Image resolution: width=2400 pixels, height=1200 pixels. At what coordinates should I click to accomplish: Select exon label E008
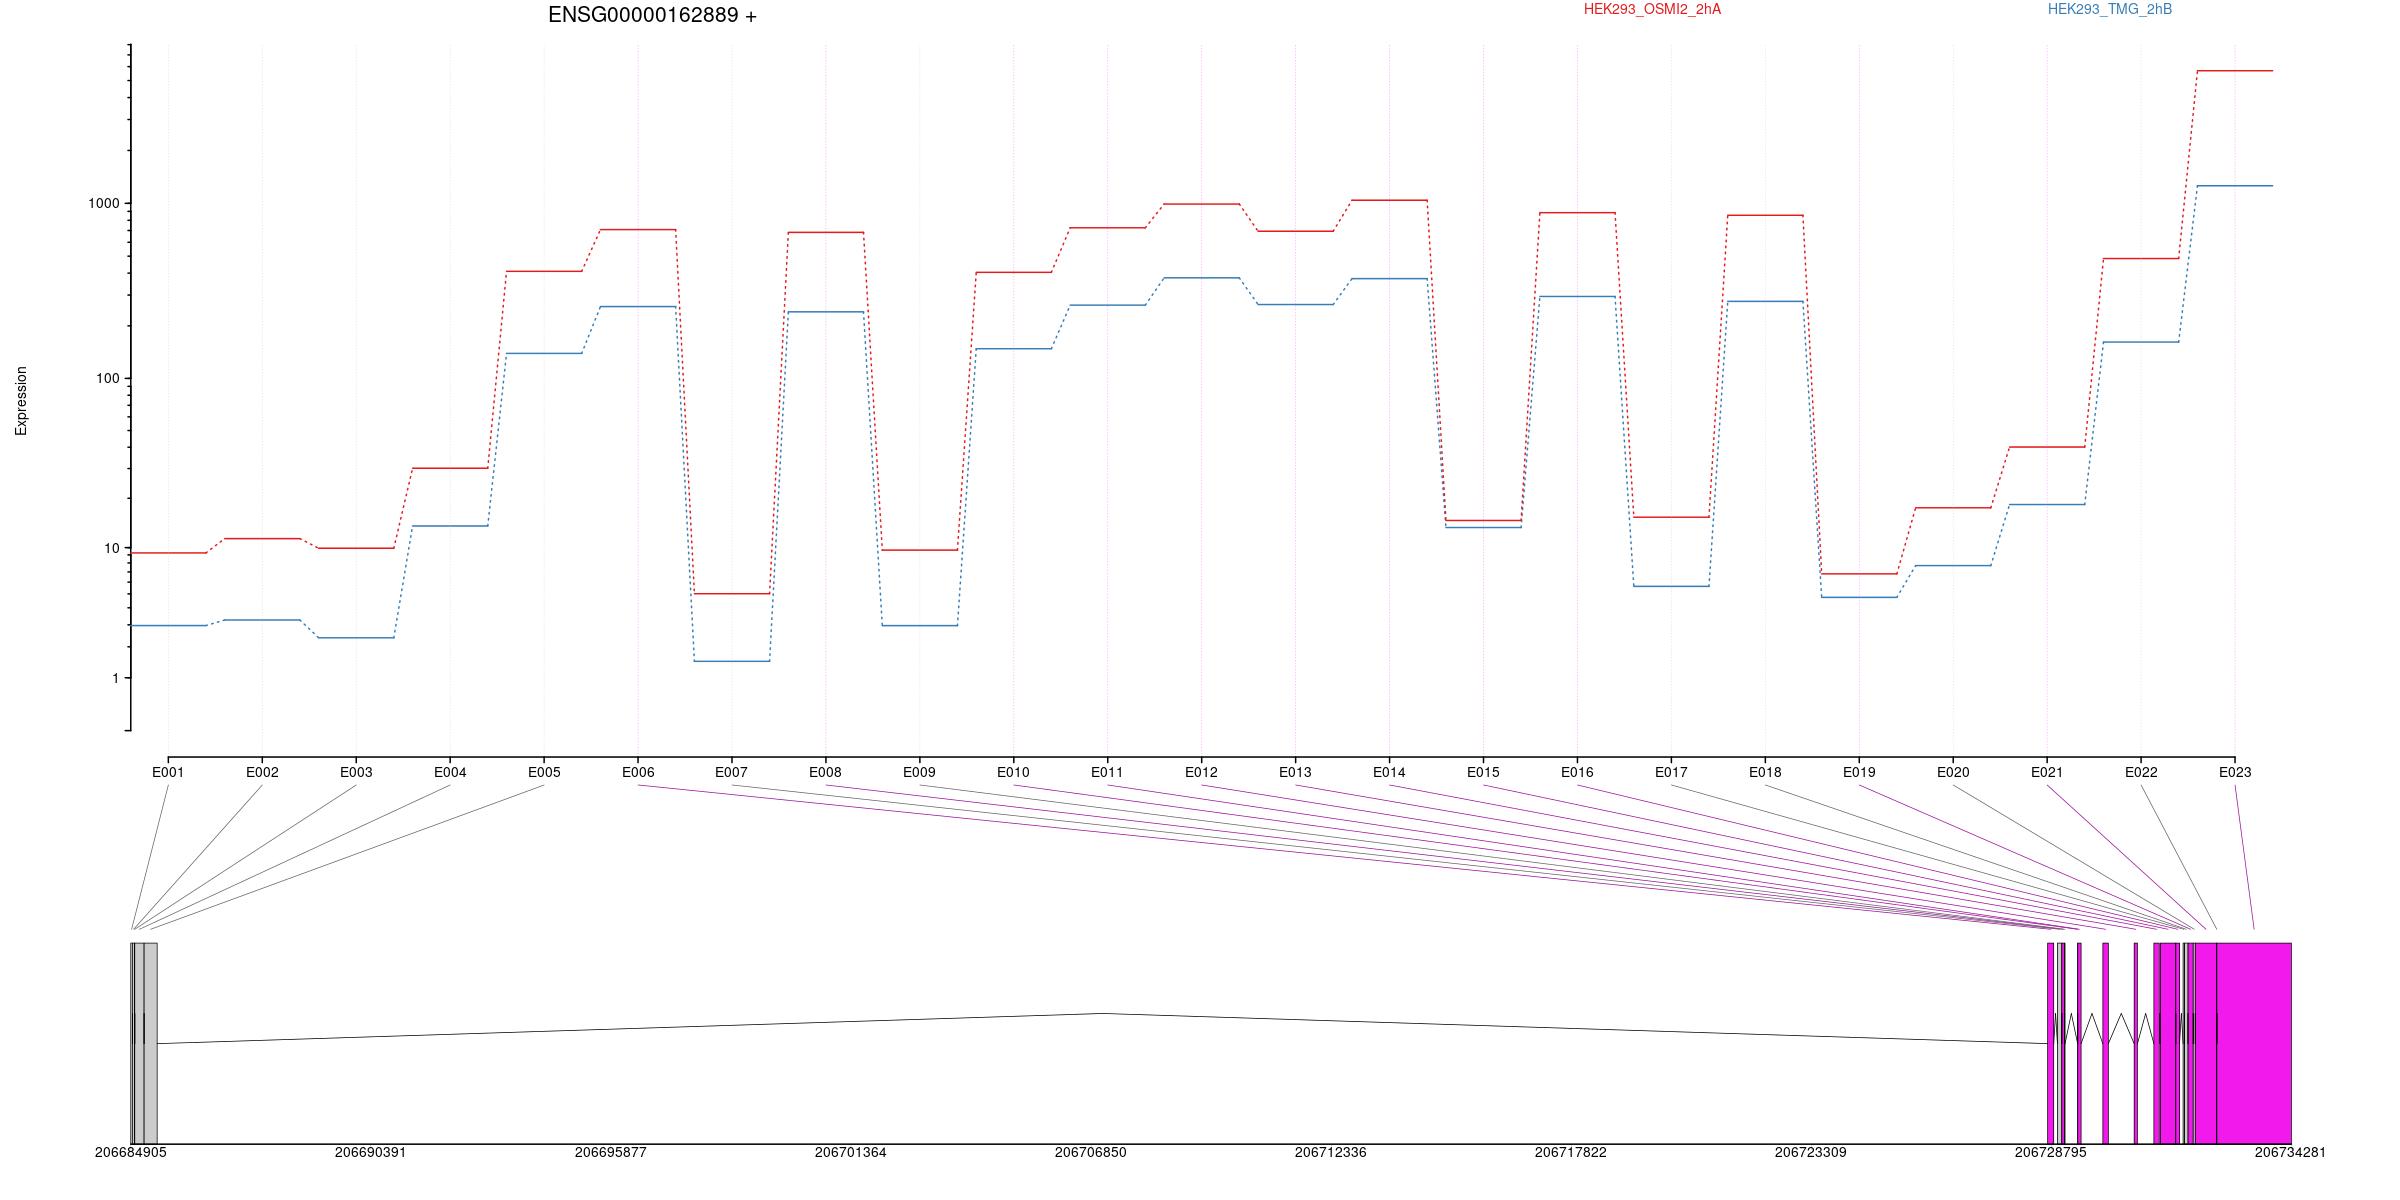(x=825, y=772)
